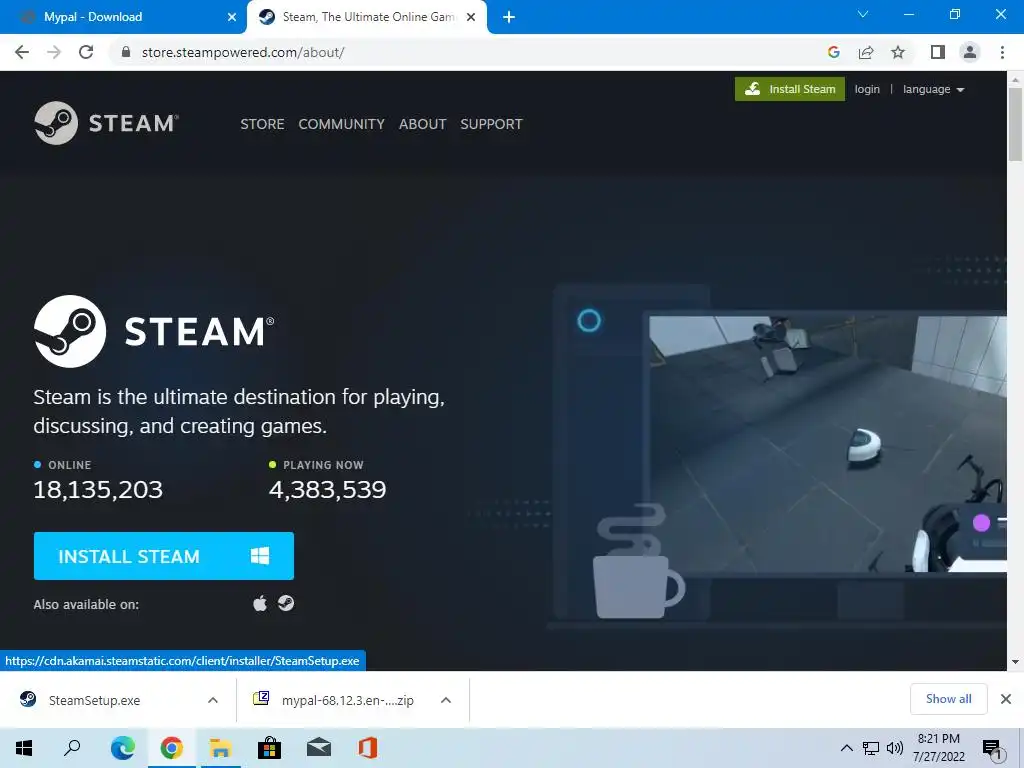This screenshot has height=768, width=1024.
Task: Open downloaded SteamSetup.exe file
Action: 95,700
